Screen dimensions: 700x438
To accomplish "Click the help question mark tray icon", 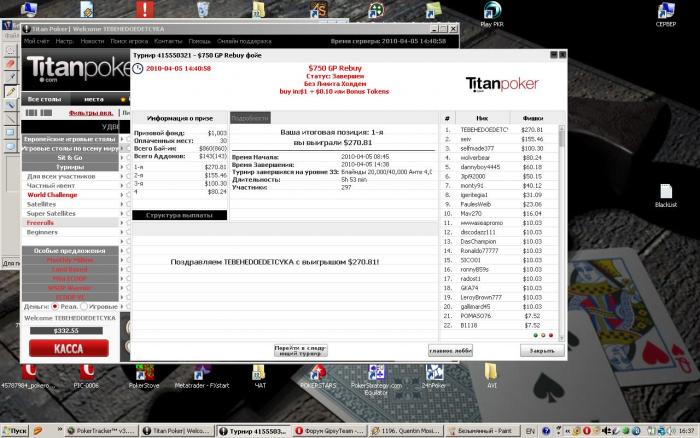I will point(546,431).
